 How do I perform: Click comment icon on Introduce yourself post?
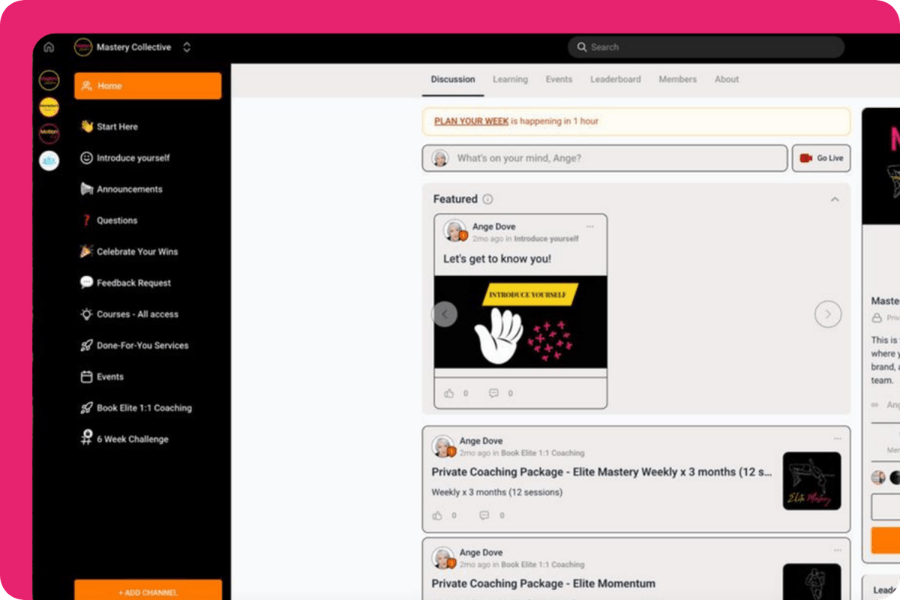pos(493,394)
